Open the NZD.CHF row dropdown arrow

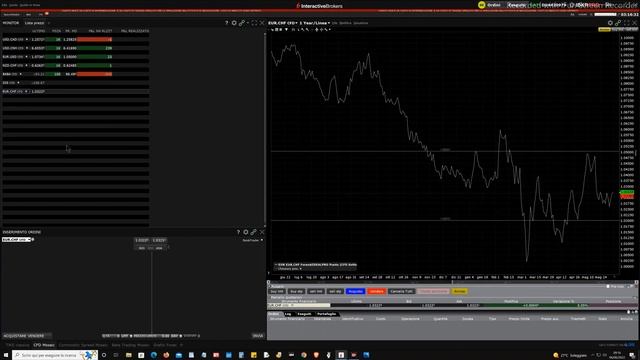click(x=27, y=65)
